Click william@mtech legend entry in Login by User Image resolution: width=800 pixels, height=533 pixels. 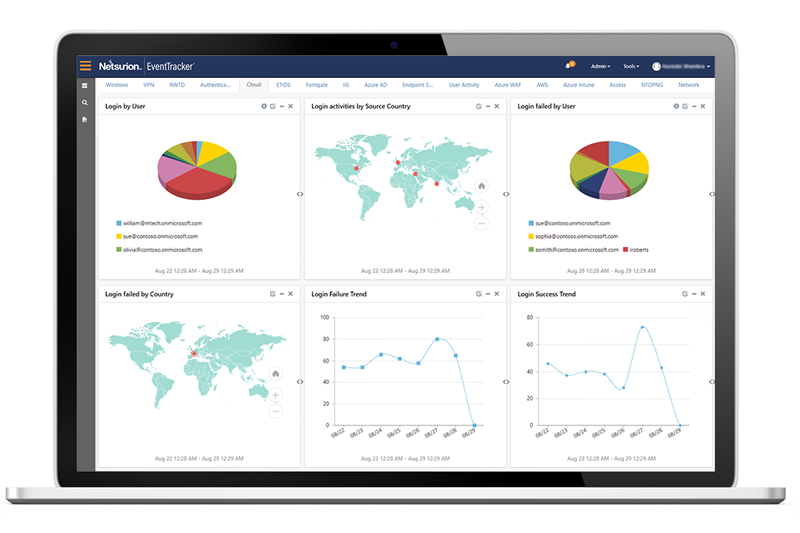point(159,223)
